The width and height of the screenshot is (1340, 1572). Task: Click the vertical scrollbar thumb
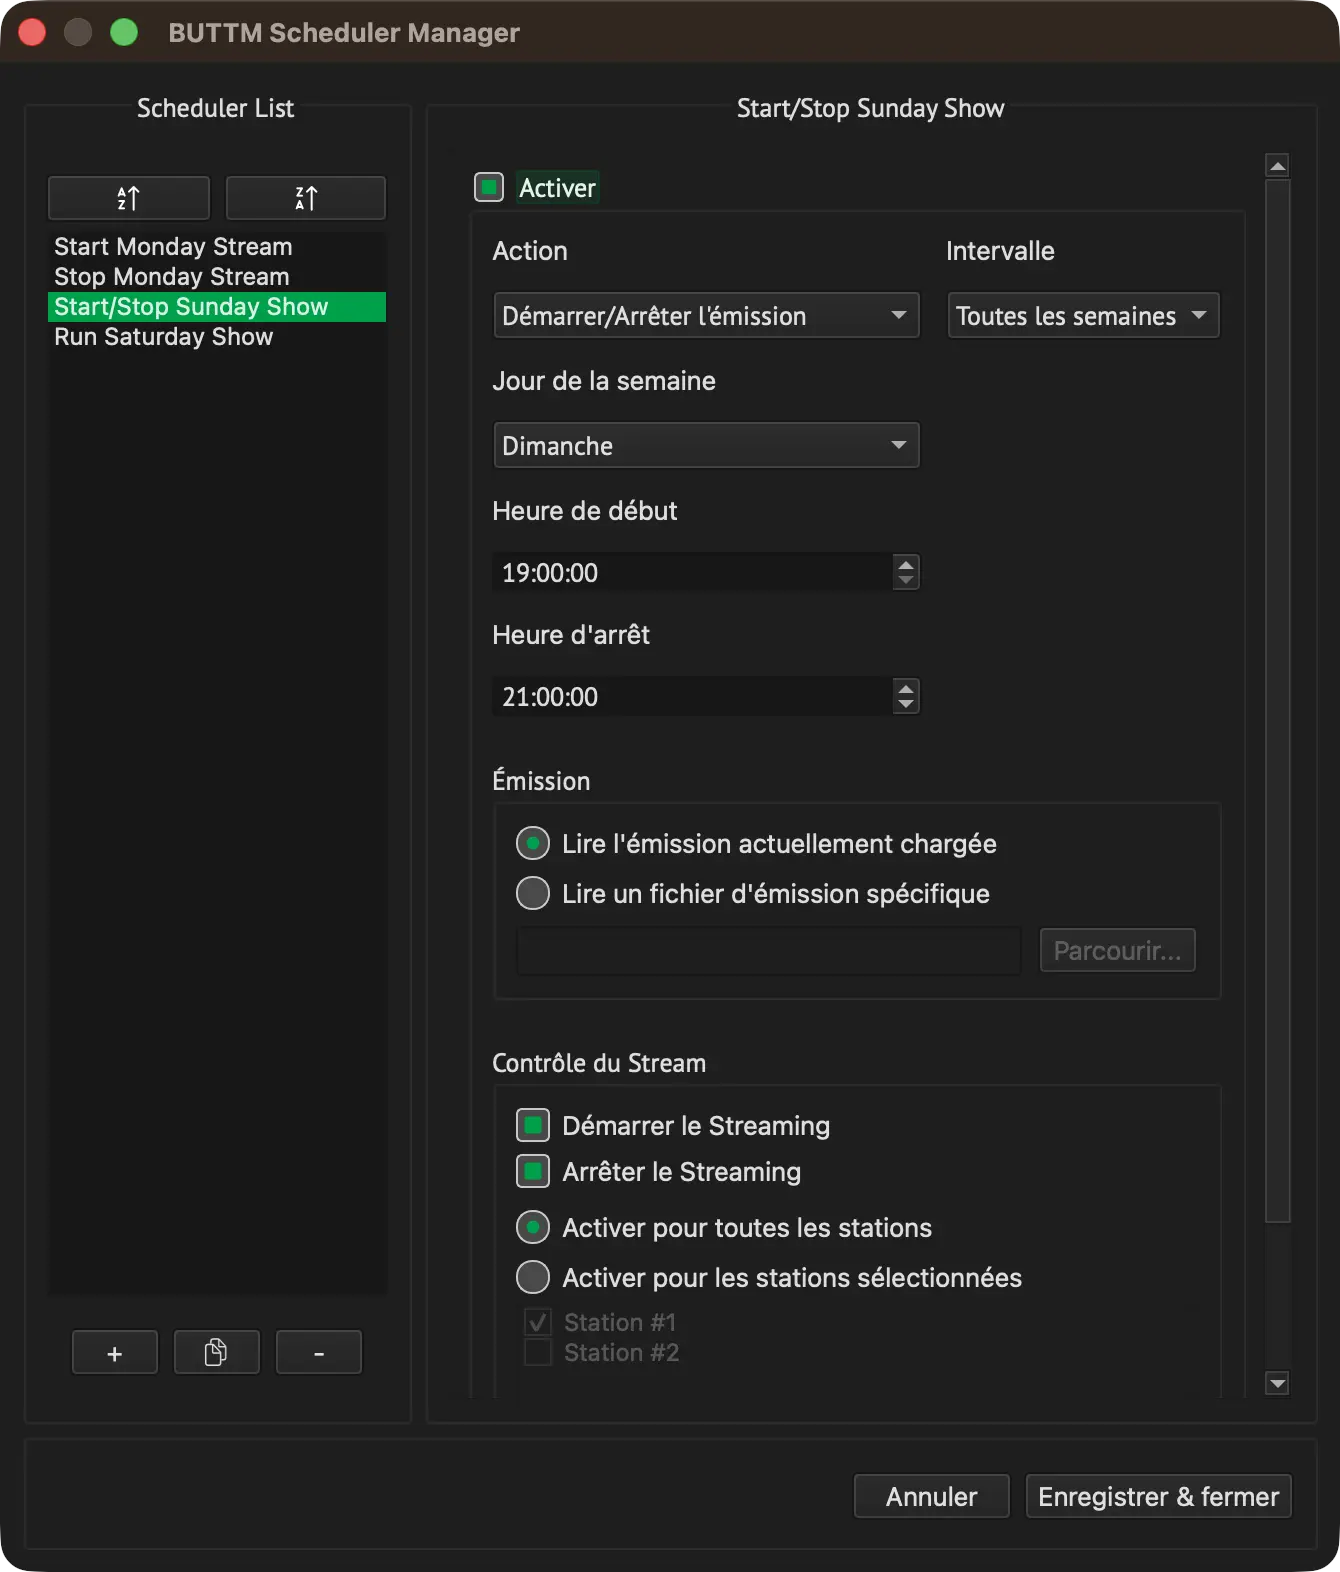pos(1277,700)
